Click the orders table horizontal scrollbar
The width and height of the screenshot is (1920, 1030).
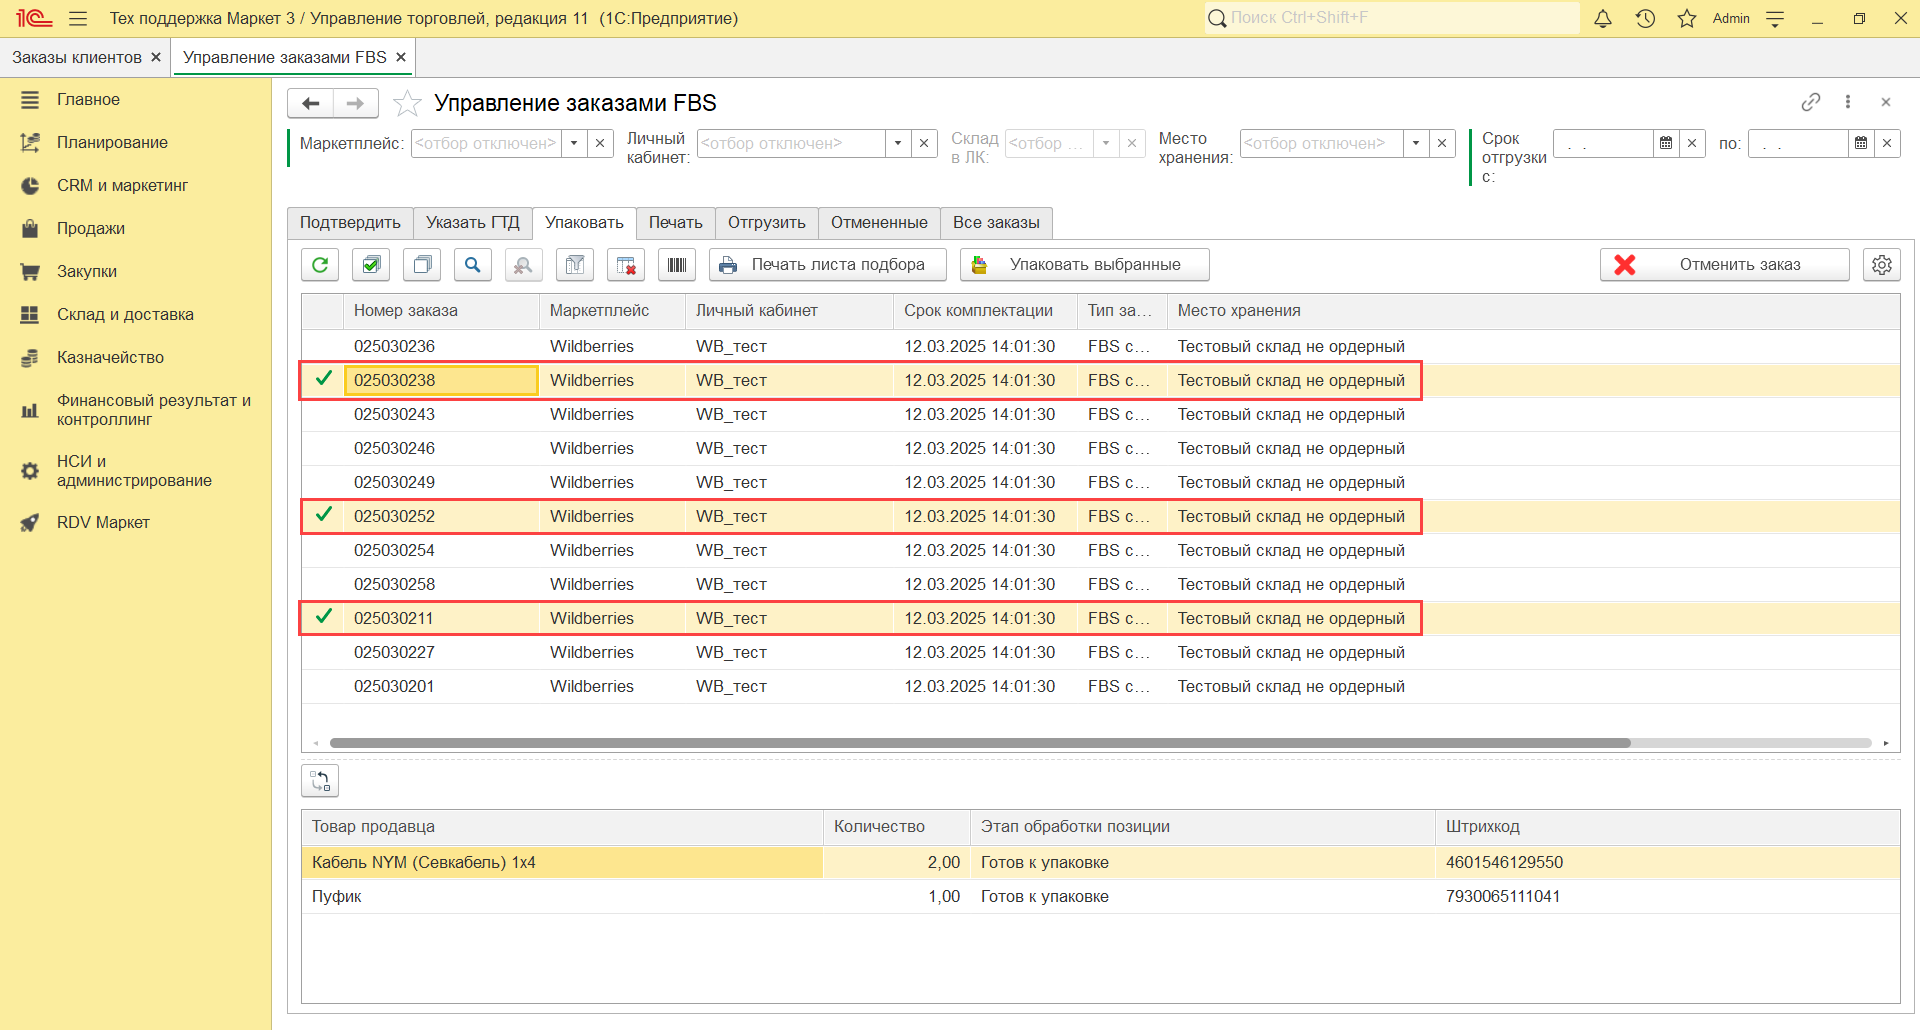tap(980, 743)
